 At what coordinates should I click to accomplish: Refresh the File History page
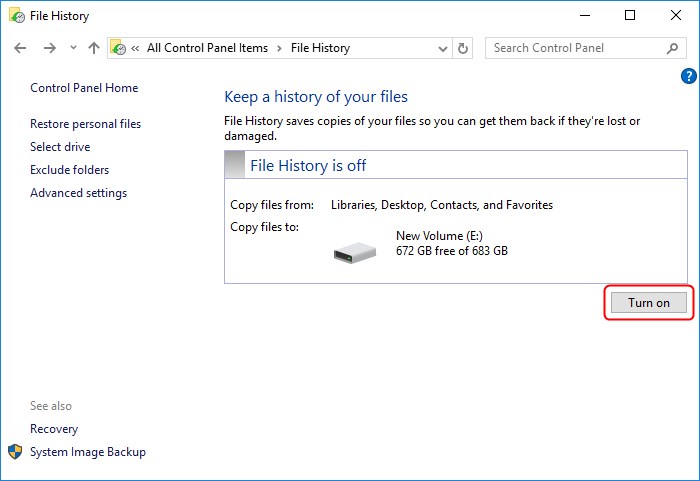[462, 48]
